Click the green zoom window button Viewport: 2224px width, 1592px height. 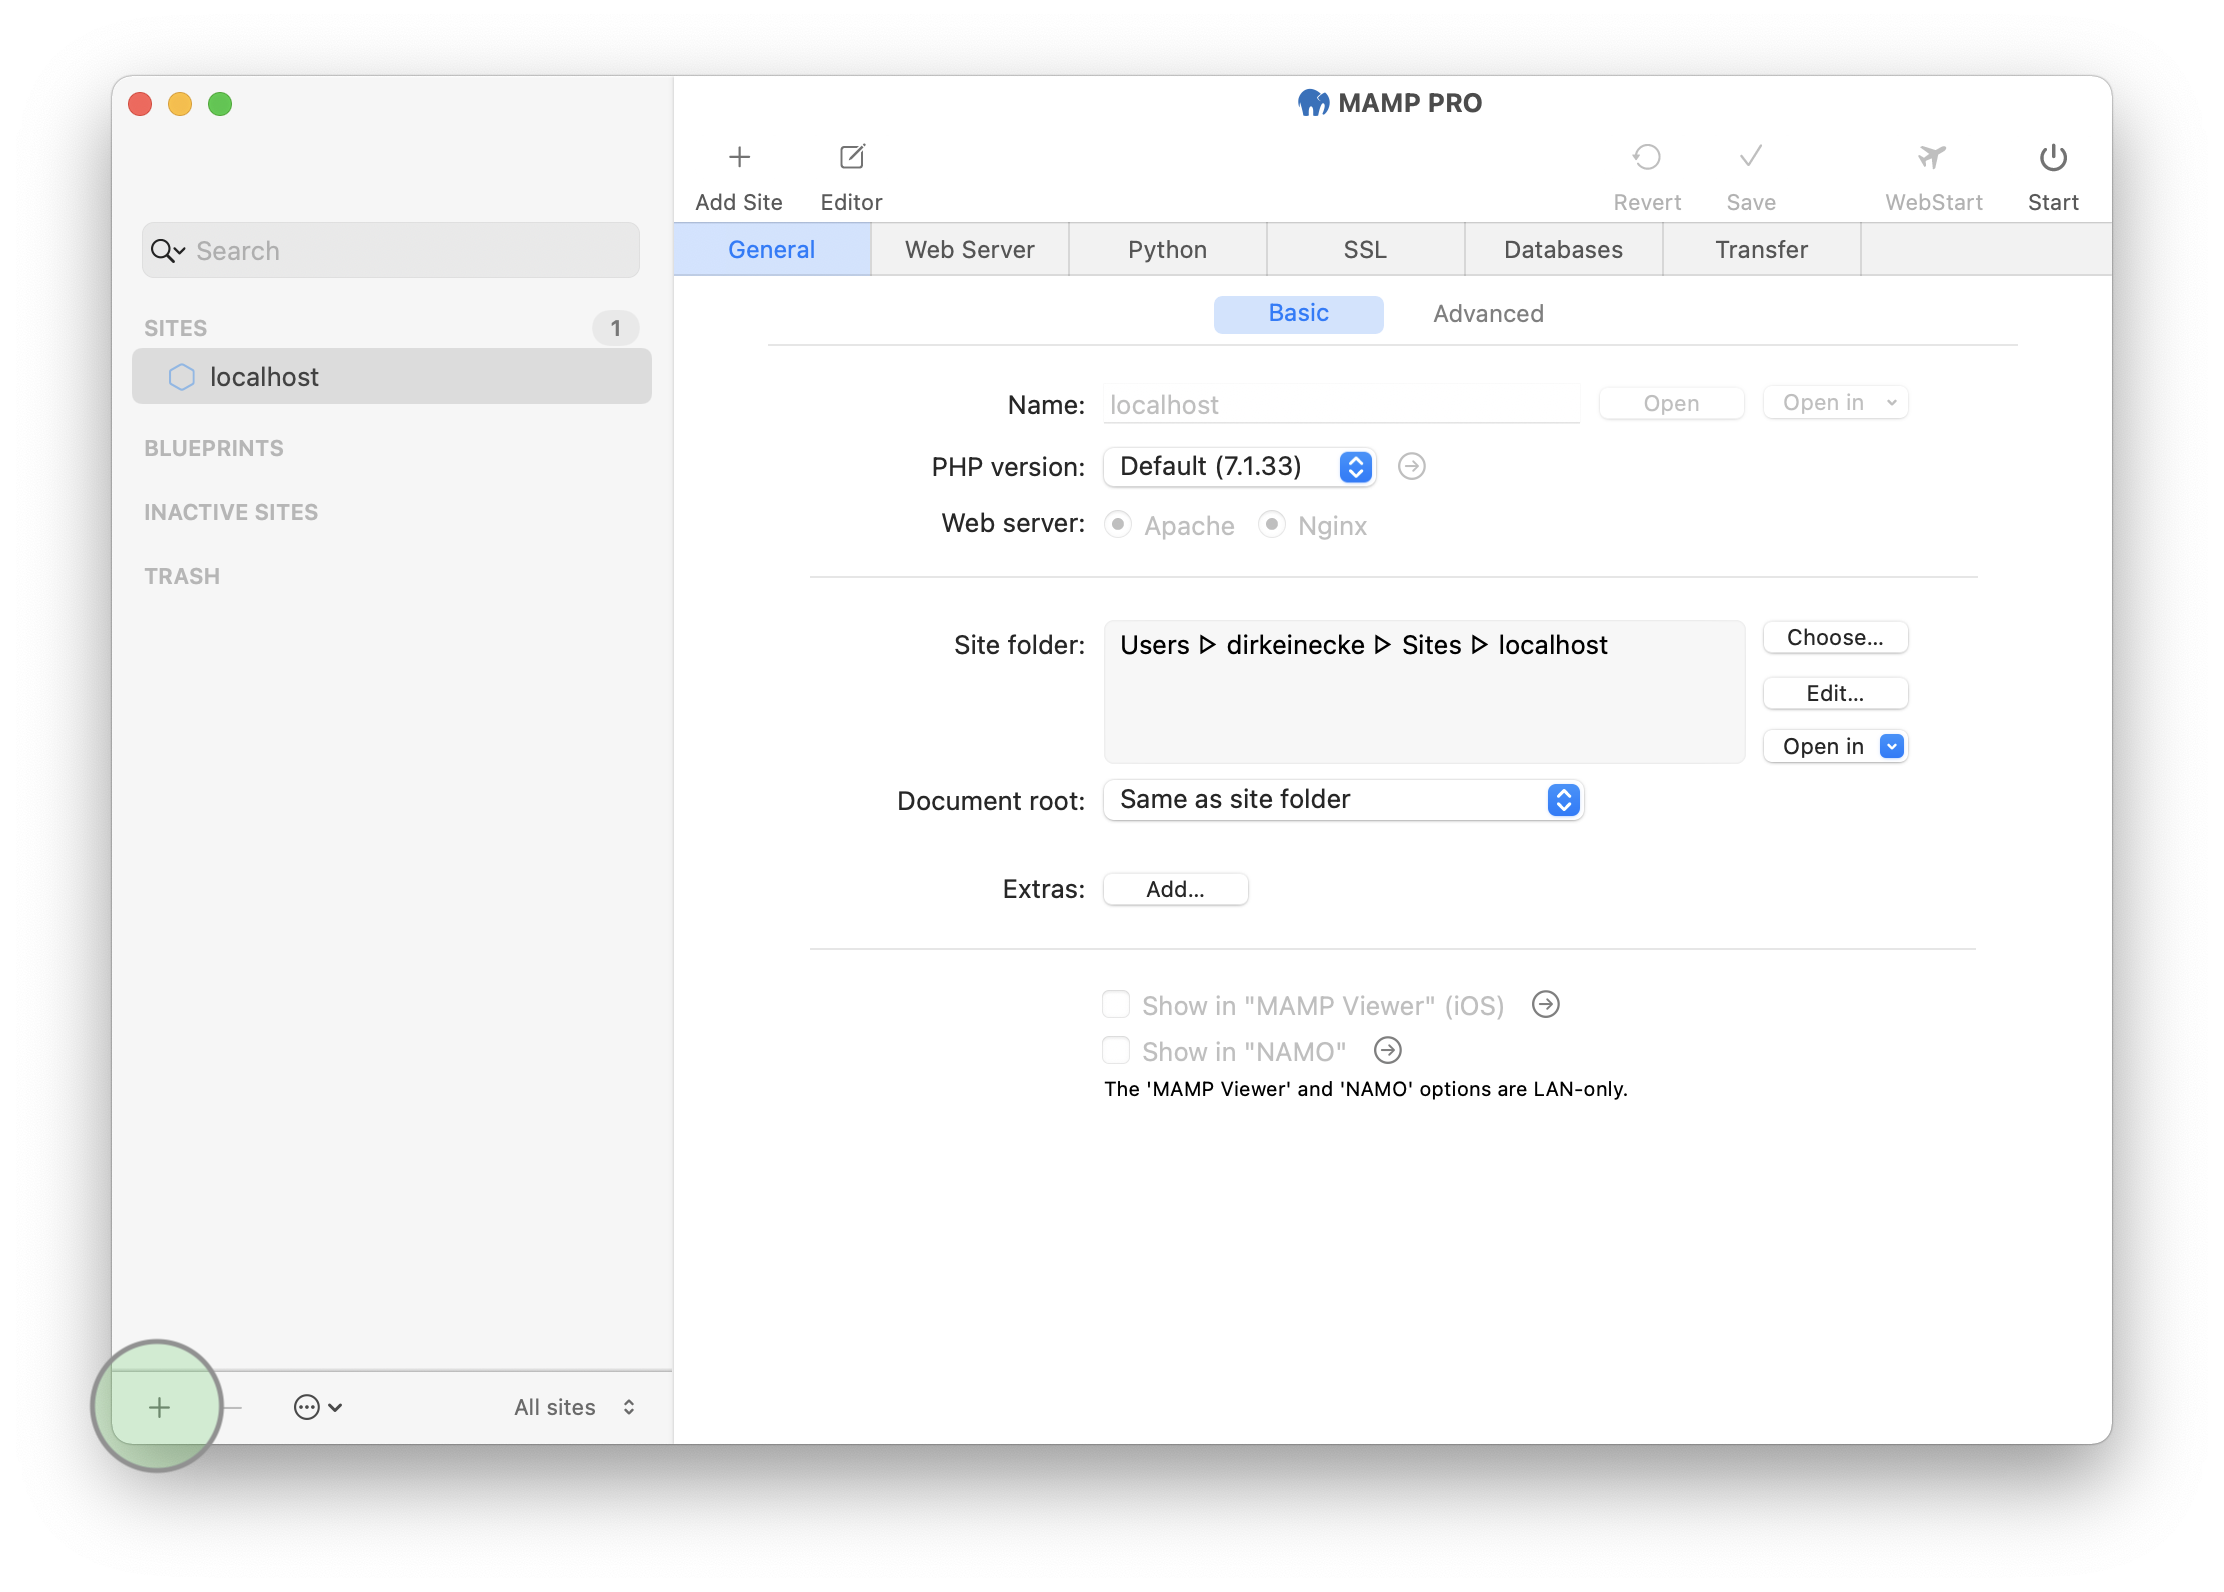coord(220,104)
